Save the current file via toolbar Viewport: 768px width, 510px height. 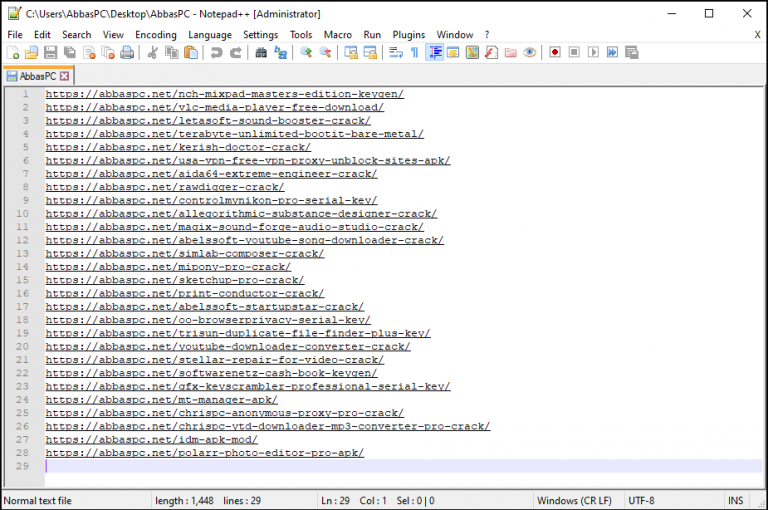(50, 52)
